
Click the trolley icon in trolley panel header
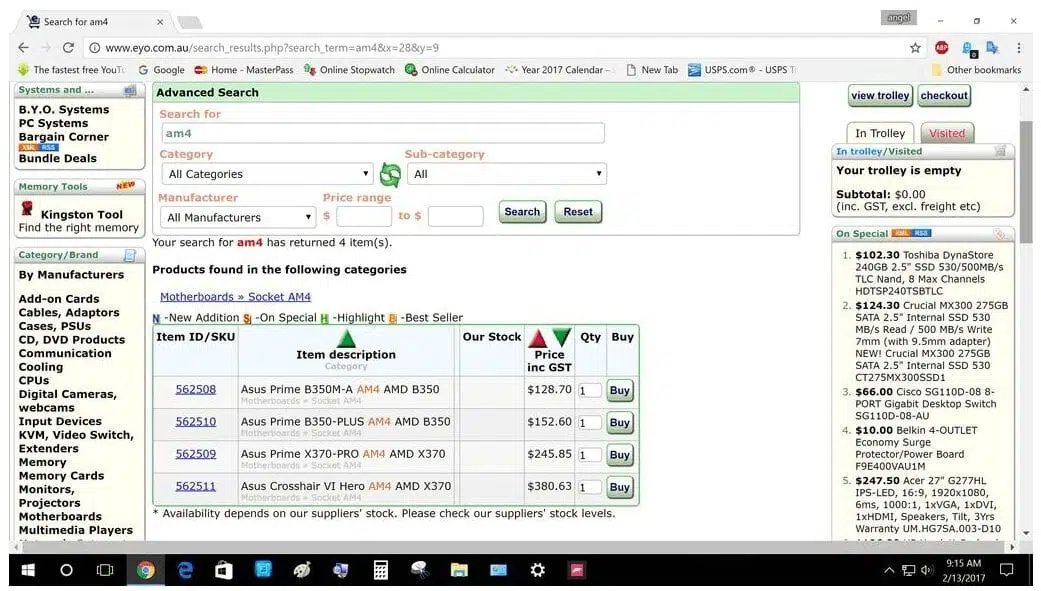point(1001,151)
